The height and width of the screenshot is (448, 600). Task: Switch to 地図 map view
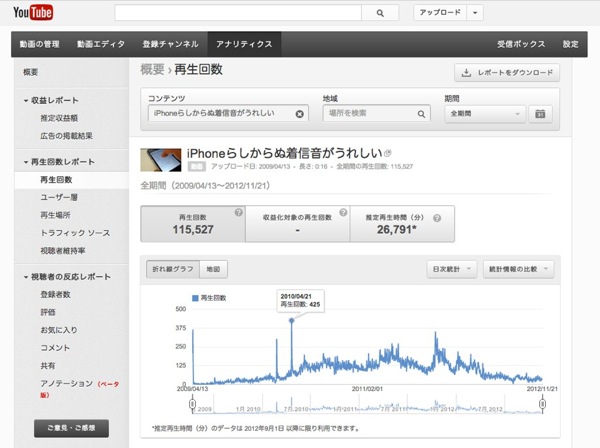click(214, 269)
